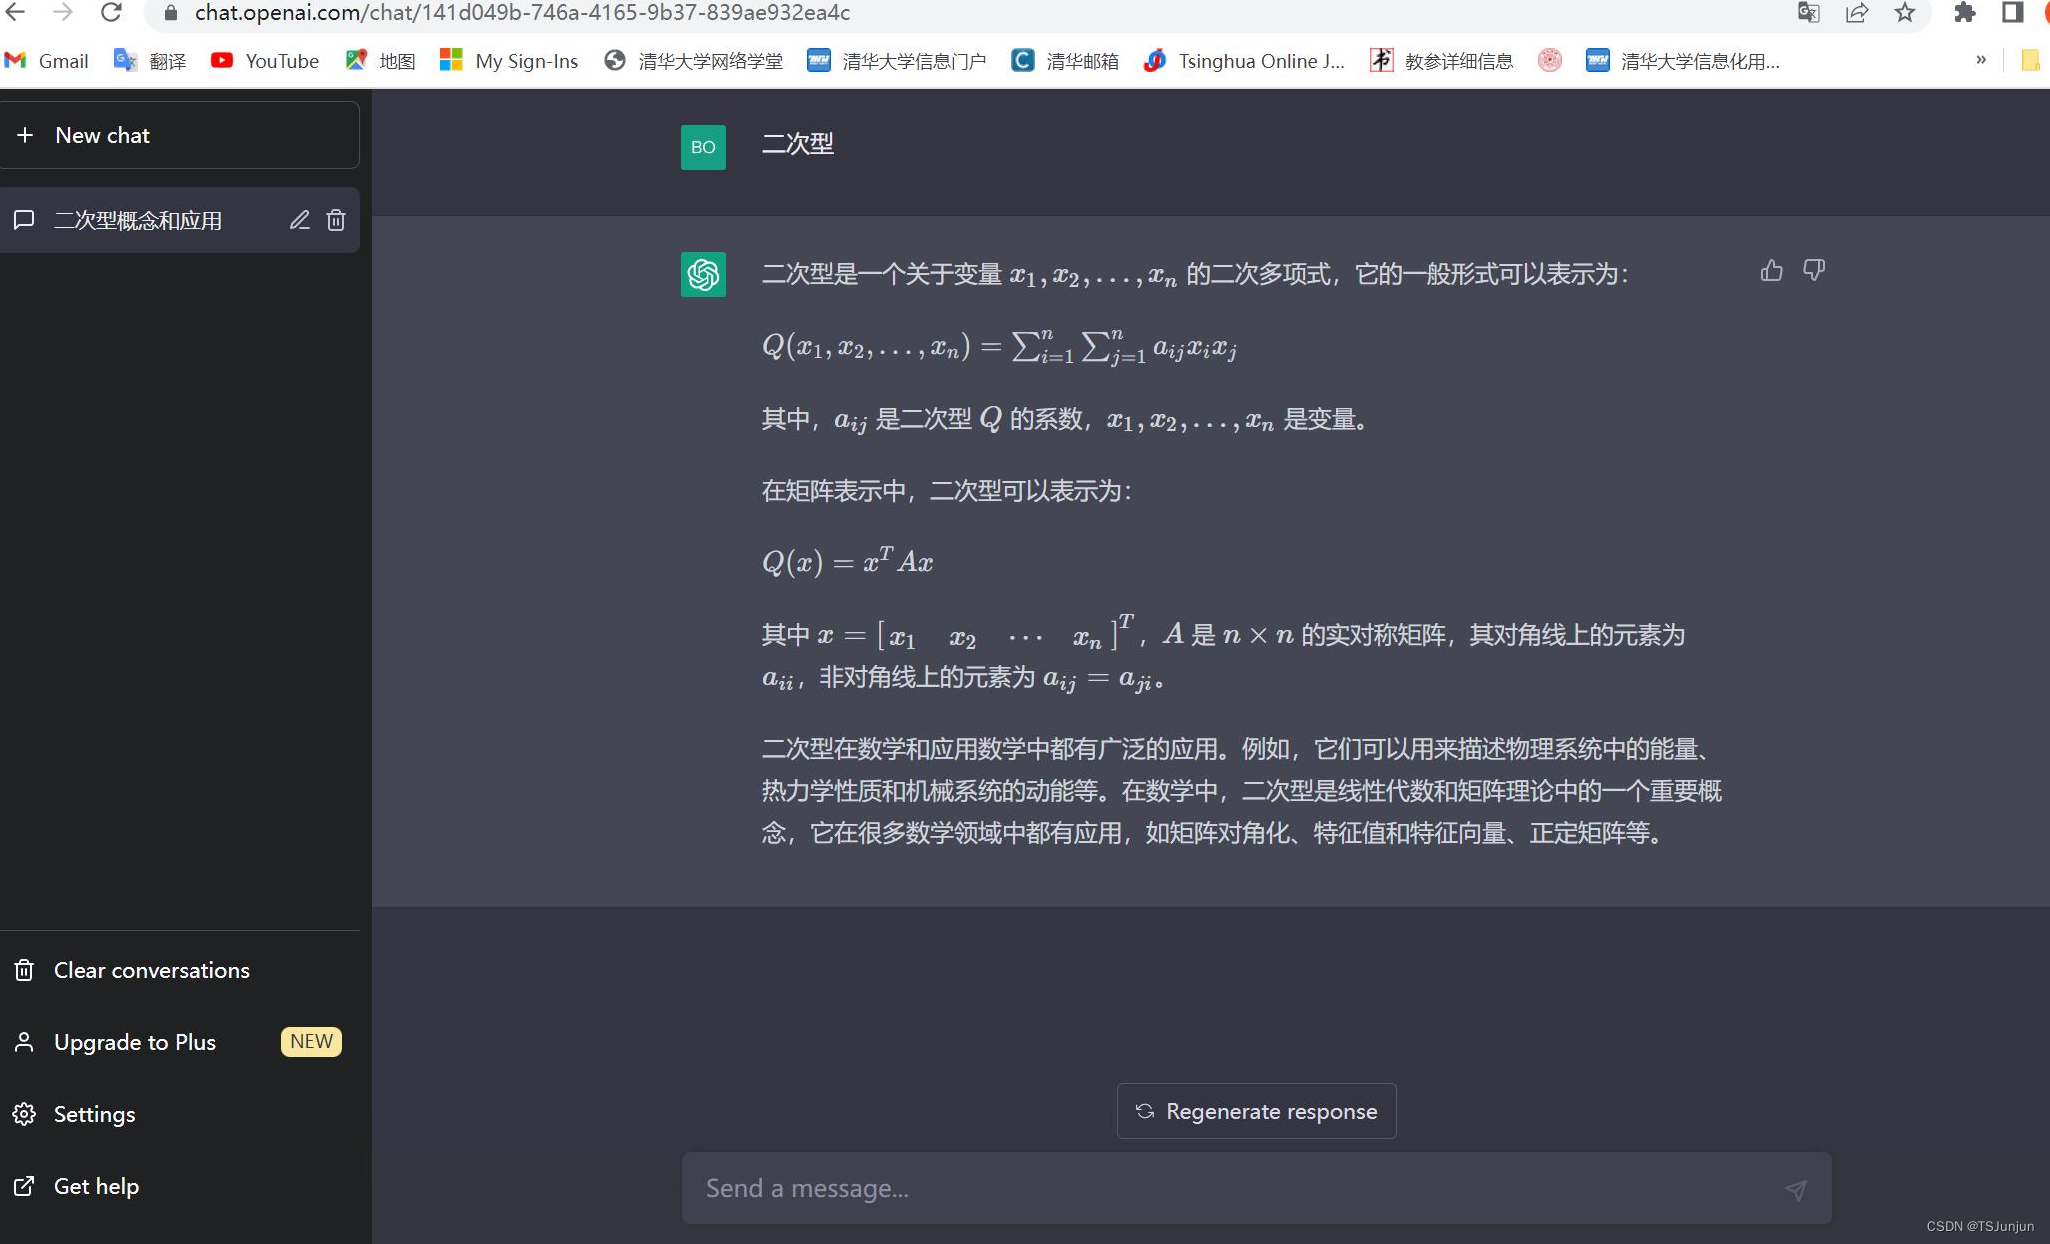Click the Clear conversations trash icon
Screen dimensions: 2050x1244
pyautogui.click(x=25, y=969)
